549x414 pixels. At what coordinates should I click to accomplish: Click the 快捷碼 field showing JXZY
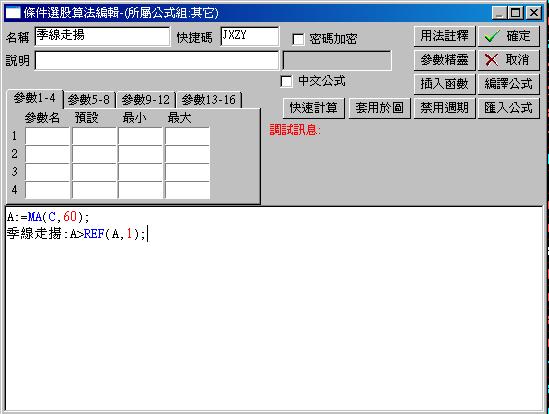(250, 36)
